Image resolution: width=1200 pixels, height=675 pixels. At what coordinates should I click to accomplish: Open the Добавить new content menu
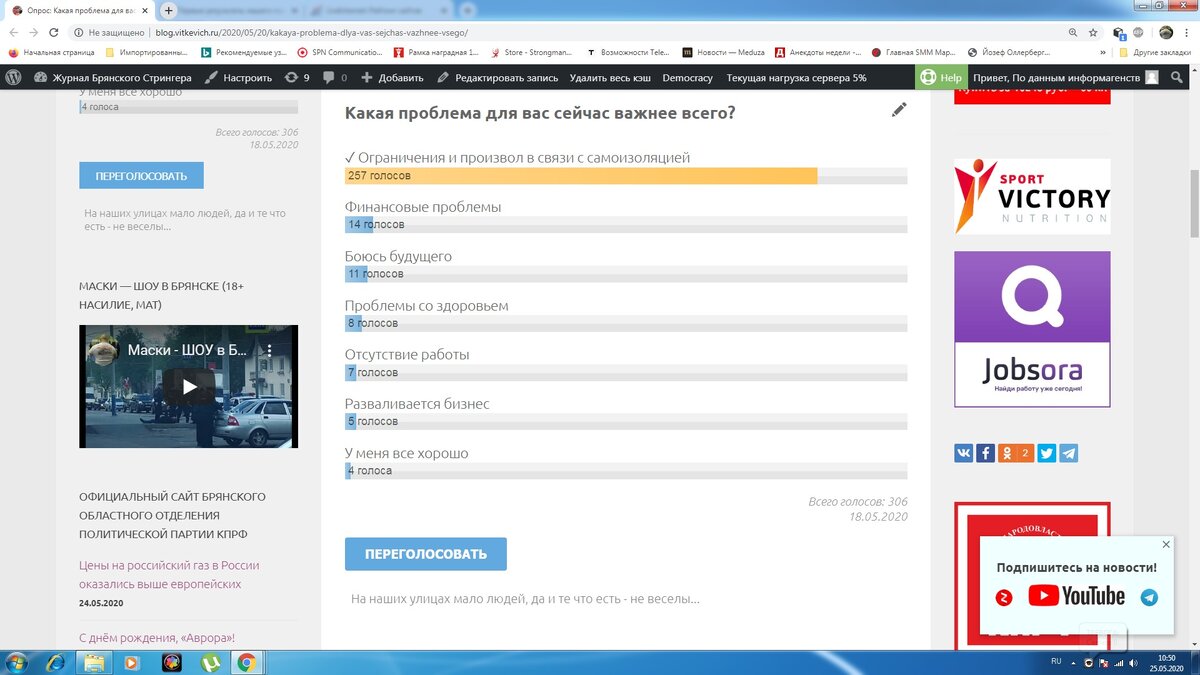[393, 77]
